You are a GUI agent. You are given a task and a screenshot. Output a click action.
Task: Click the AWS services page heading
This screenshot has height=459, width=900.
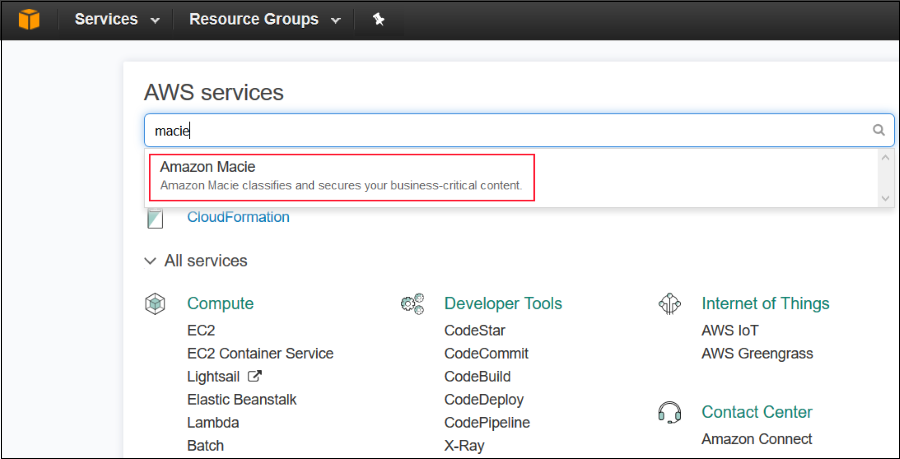pos(214,92)
